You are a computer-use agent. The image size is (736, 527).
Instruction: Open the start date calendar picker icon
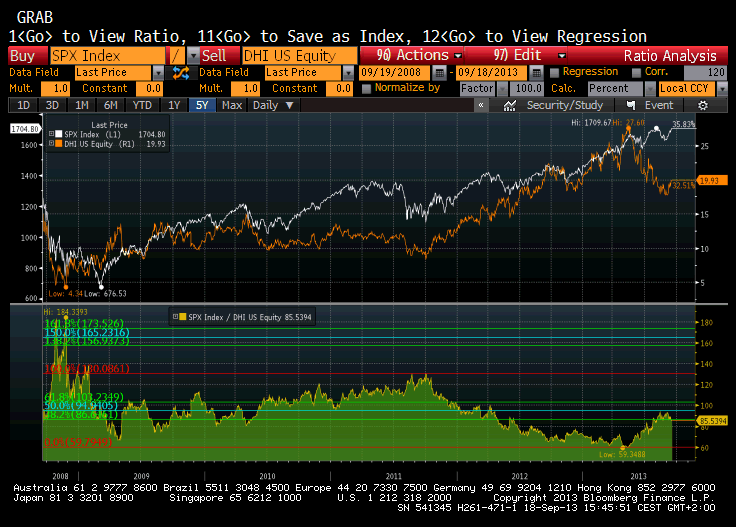click(439, 73)
